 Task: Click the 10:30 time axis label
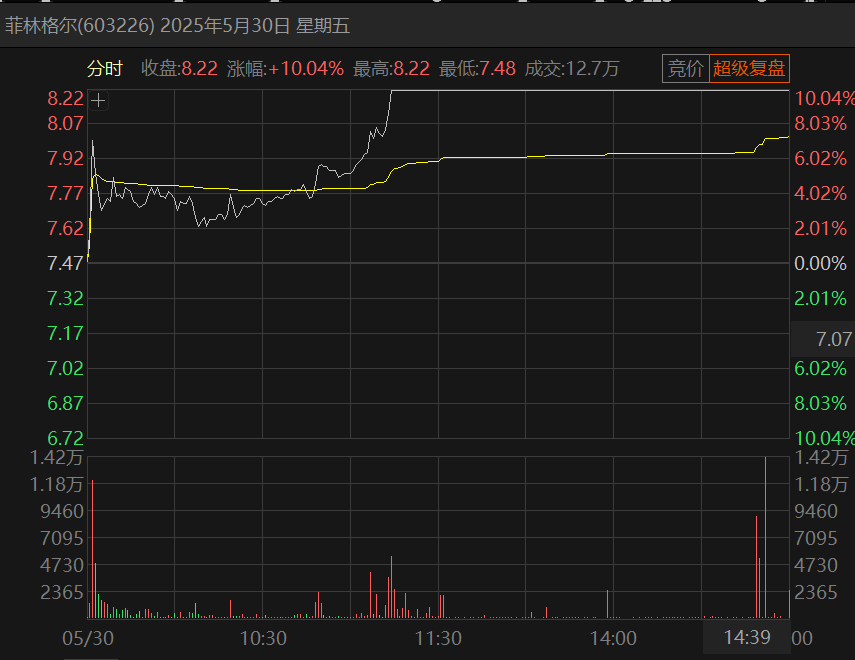pos(263,638)
